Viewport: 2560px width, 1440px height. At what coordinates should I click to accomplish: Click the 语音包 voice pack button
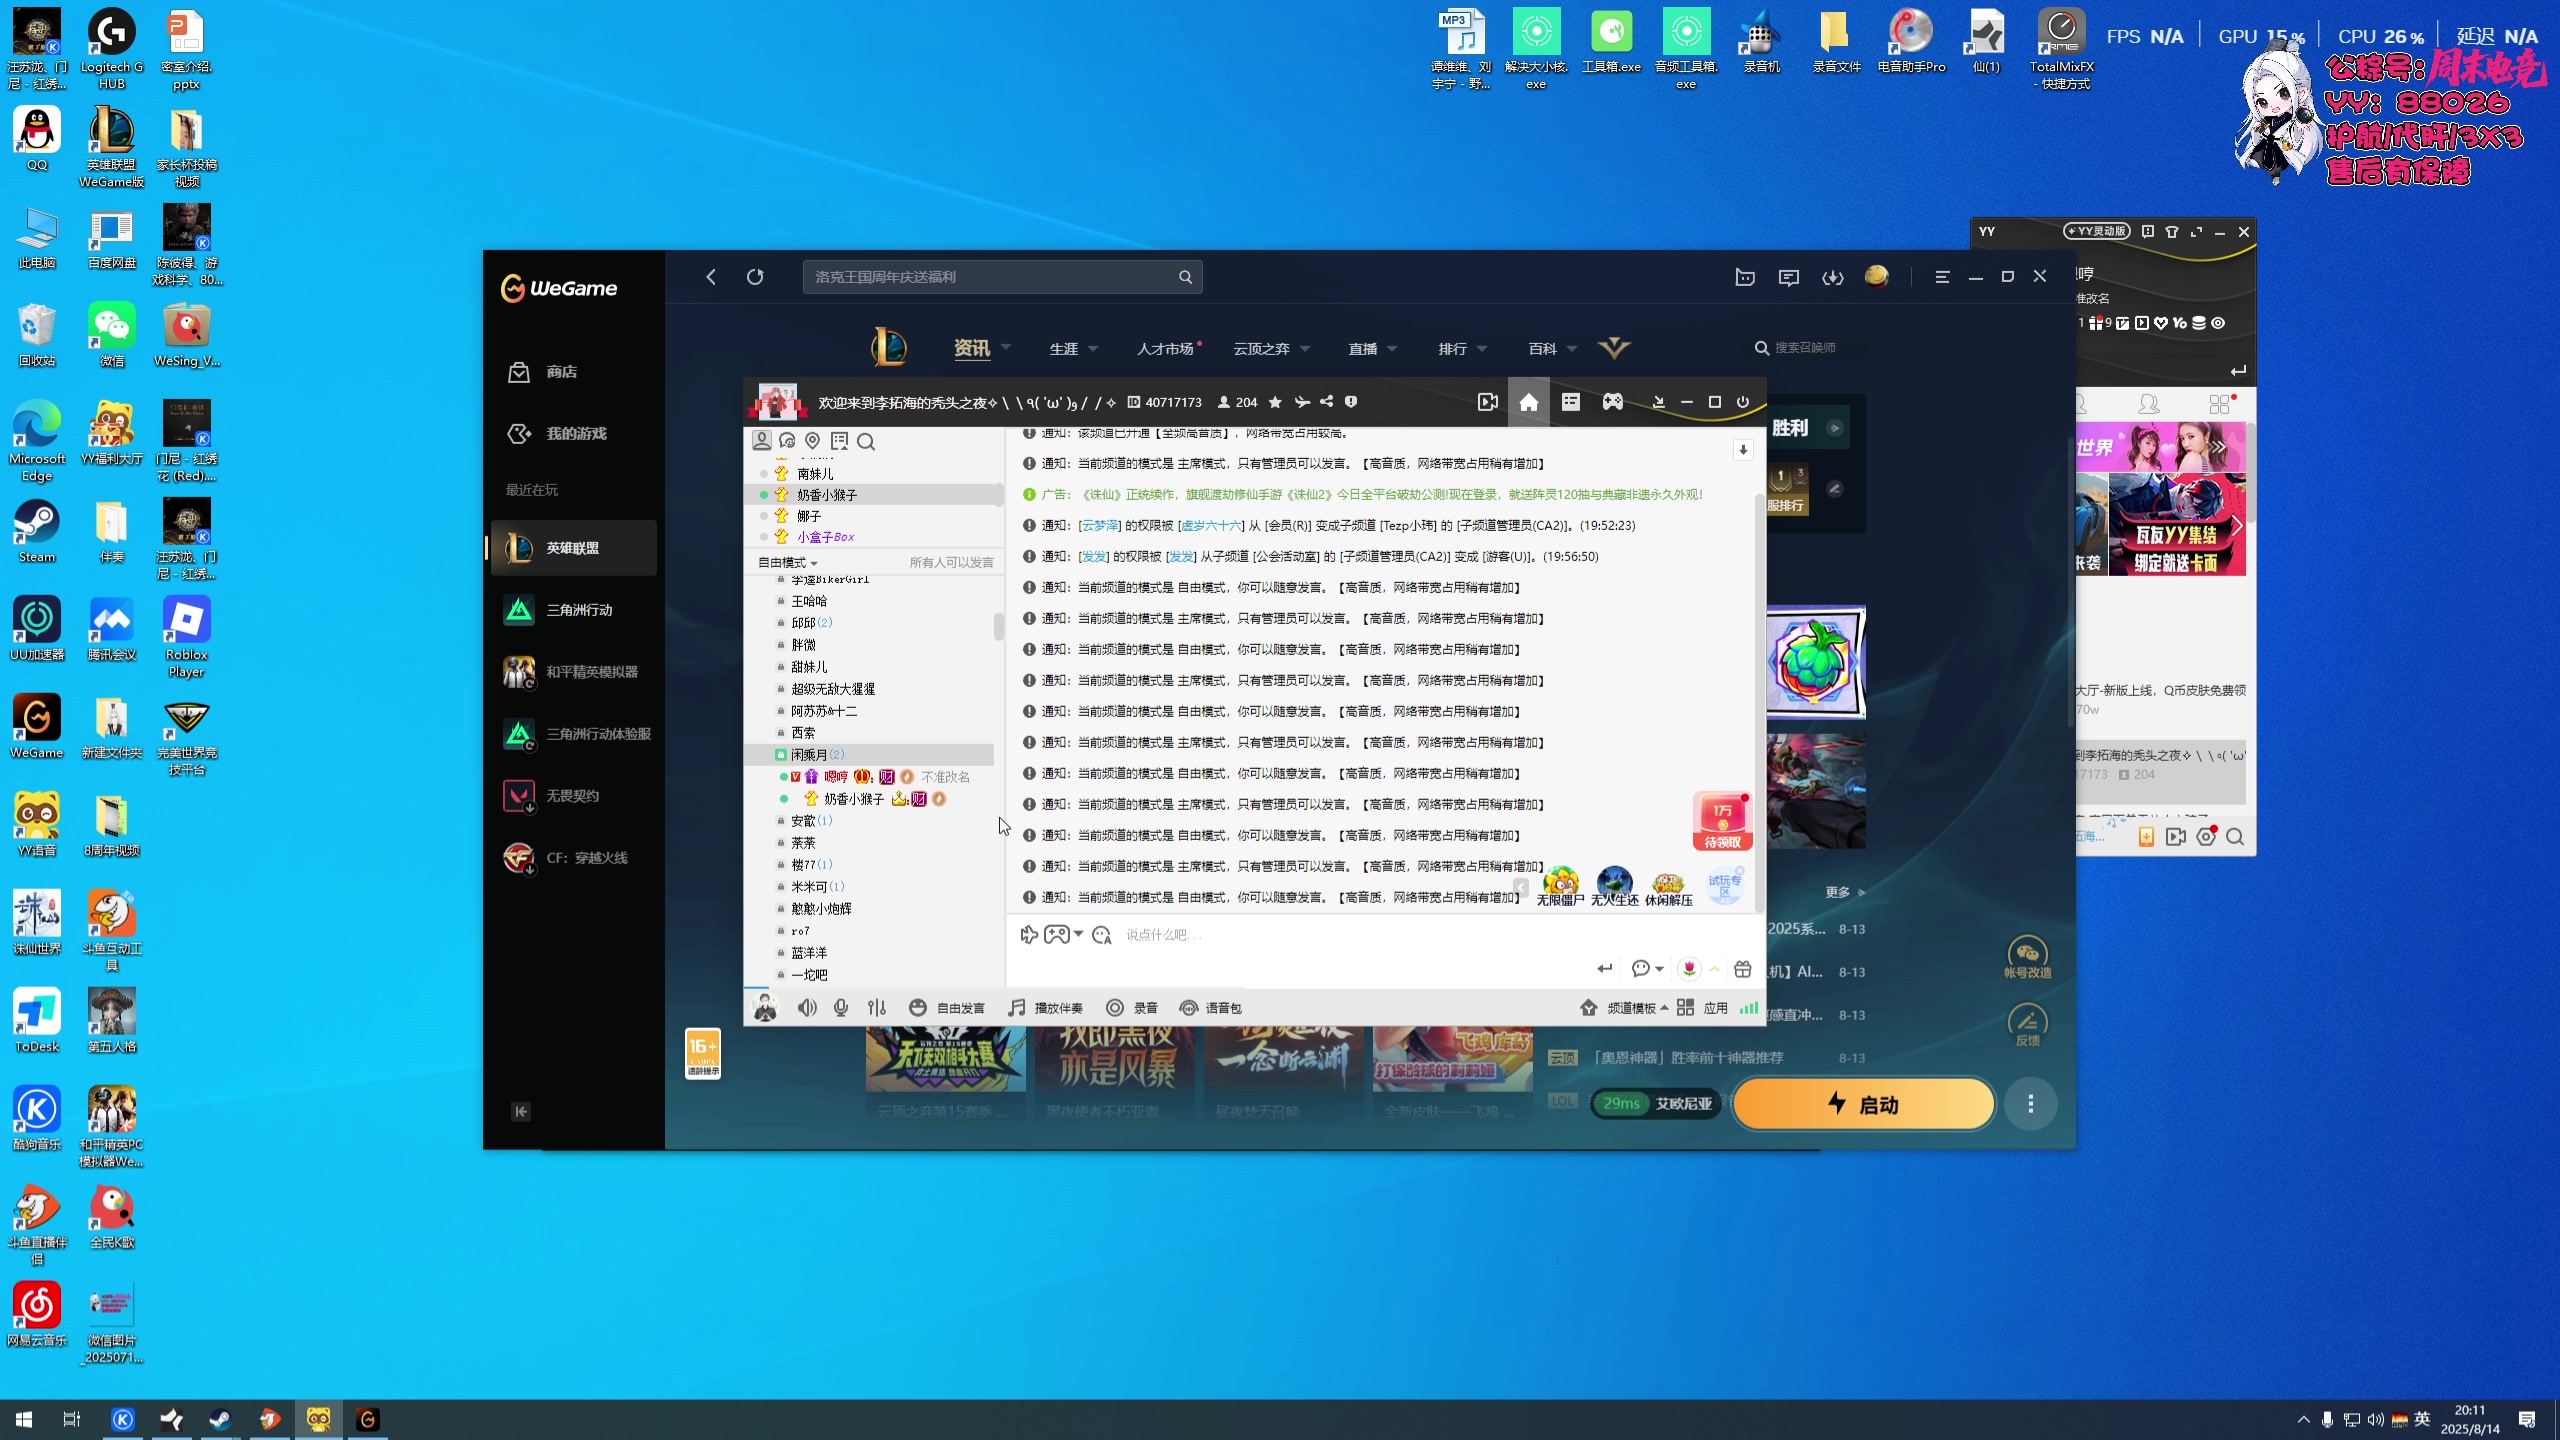pos(1211,1008)
